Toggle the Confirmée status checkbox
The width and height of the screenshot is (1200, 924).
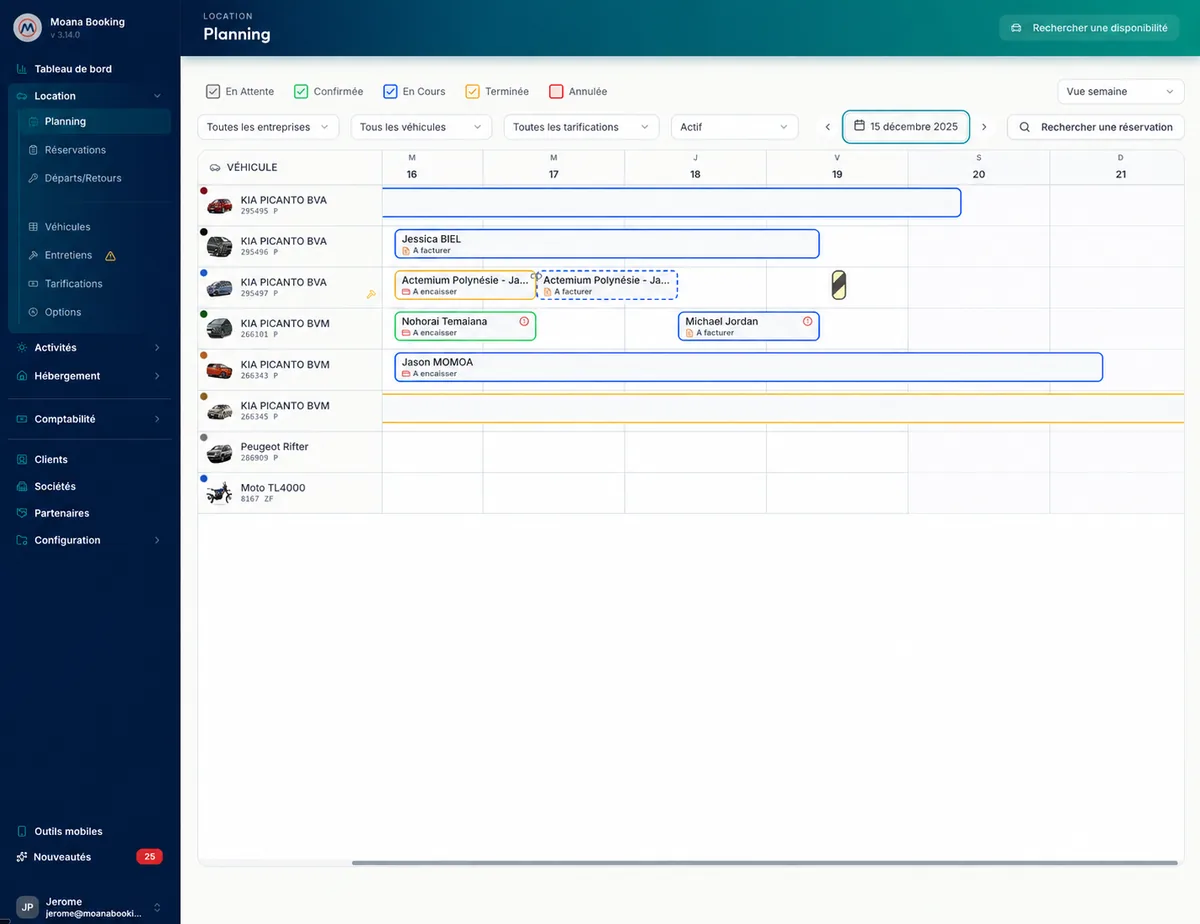pos(301,91)
